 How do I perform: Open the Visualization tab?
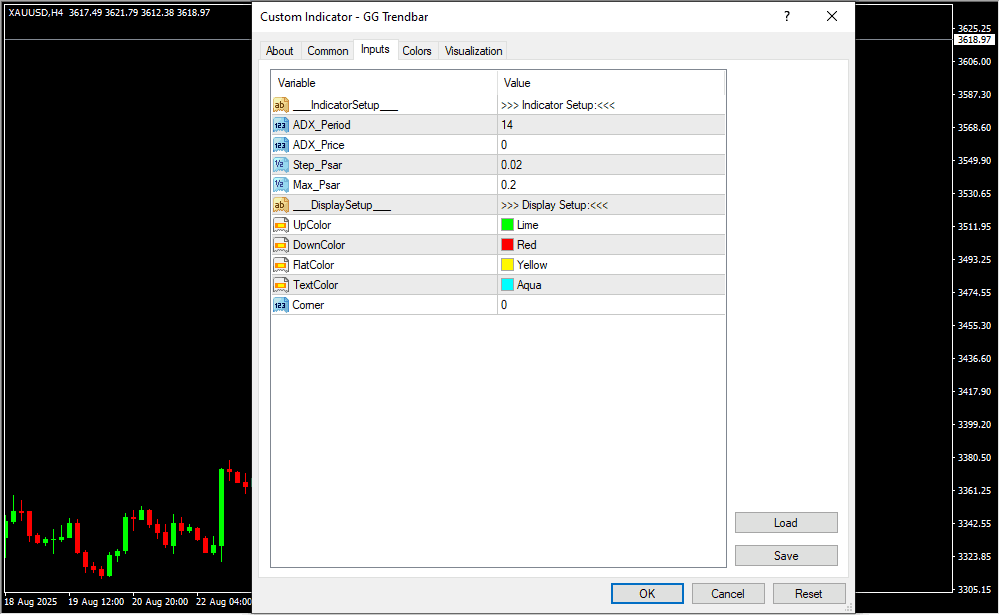tap(474, 51)
